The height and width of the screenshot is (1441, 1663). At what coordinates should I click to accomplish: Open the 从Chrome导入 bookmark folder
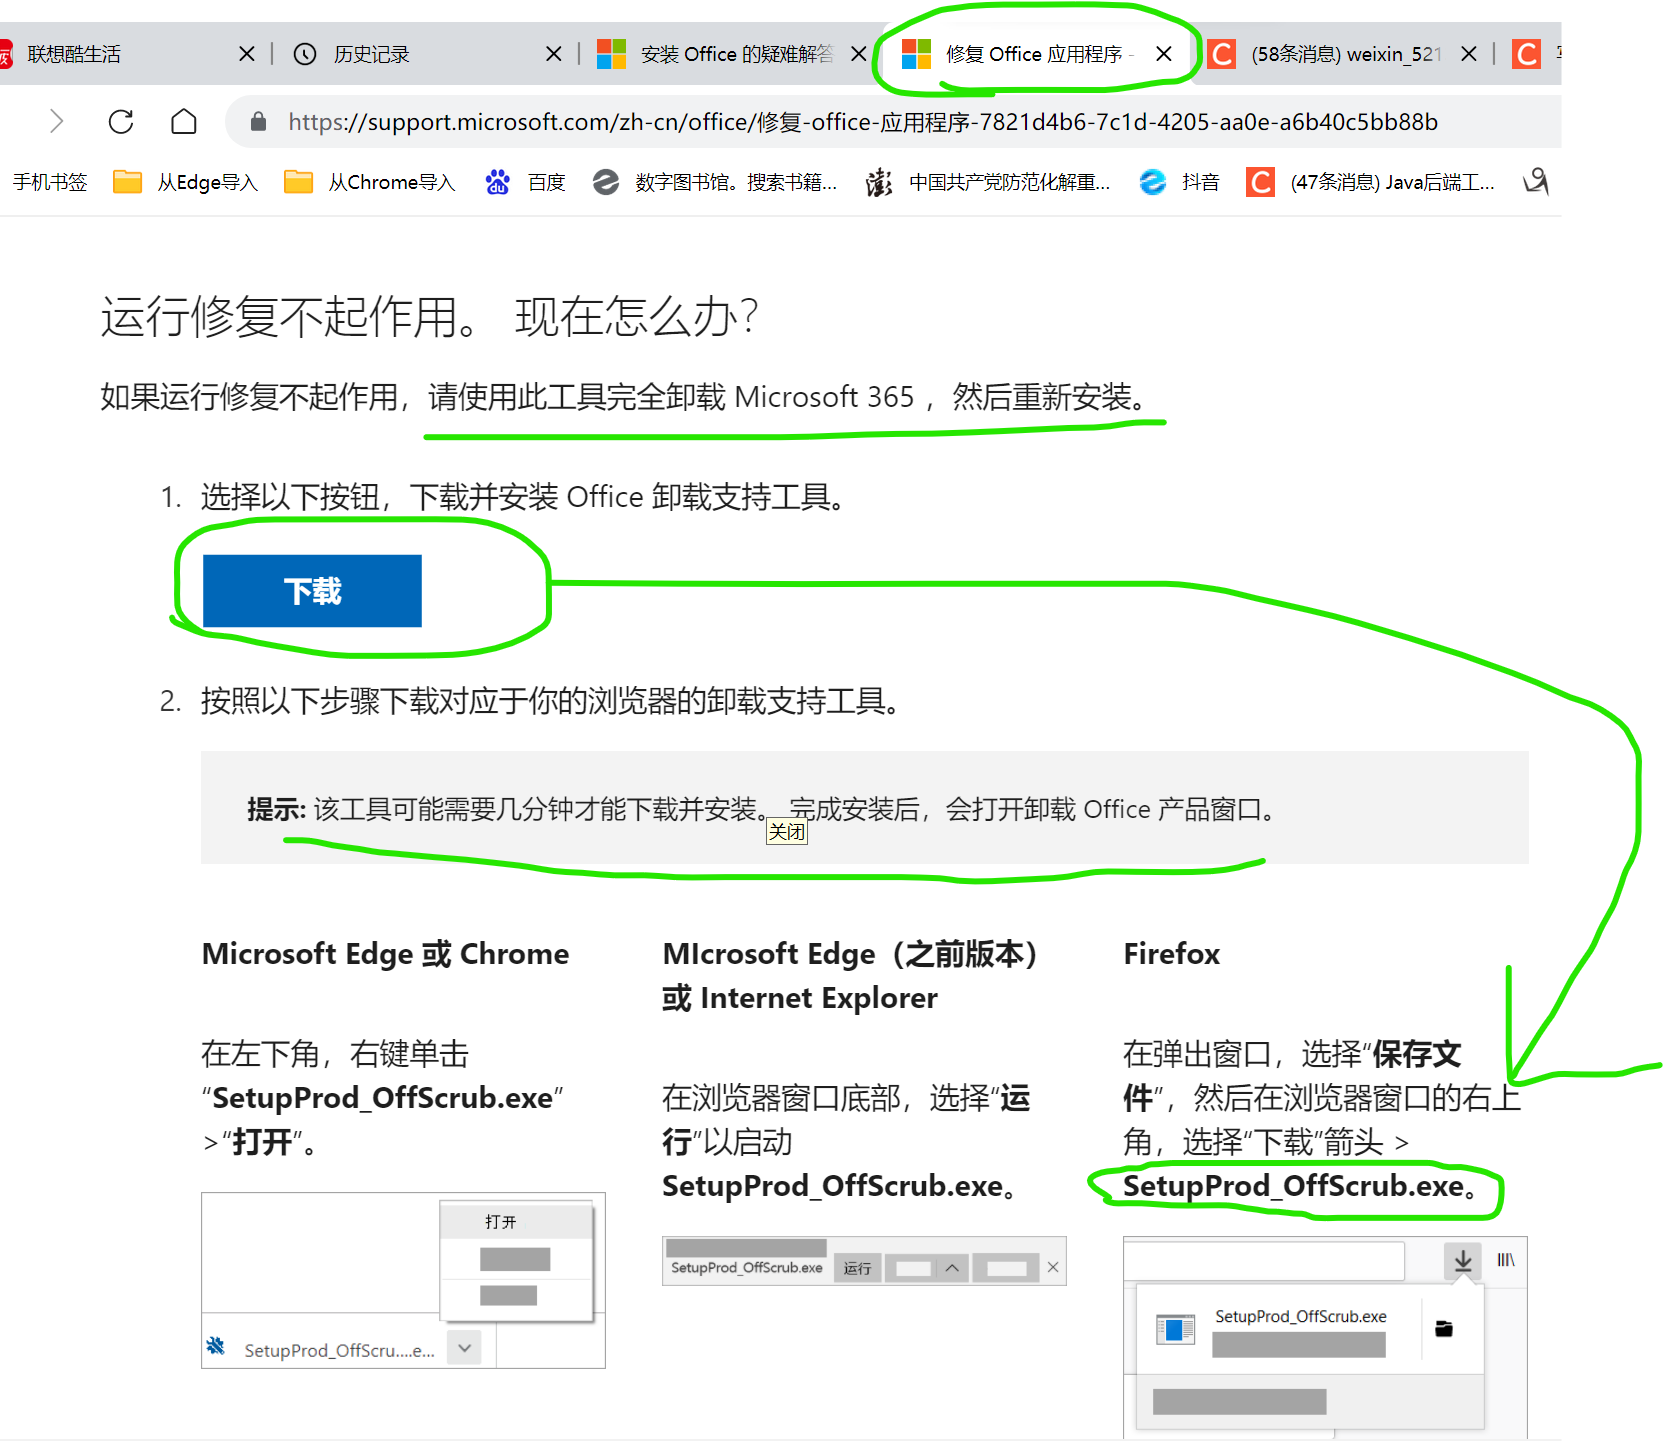pyautogui.click(x=369, y=182)
